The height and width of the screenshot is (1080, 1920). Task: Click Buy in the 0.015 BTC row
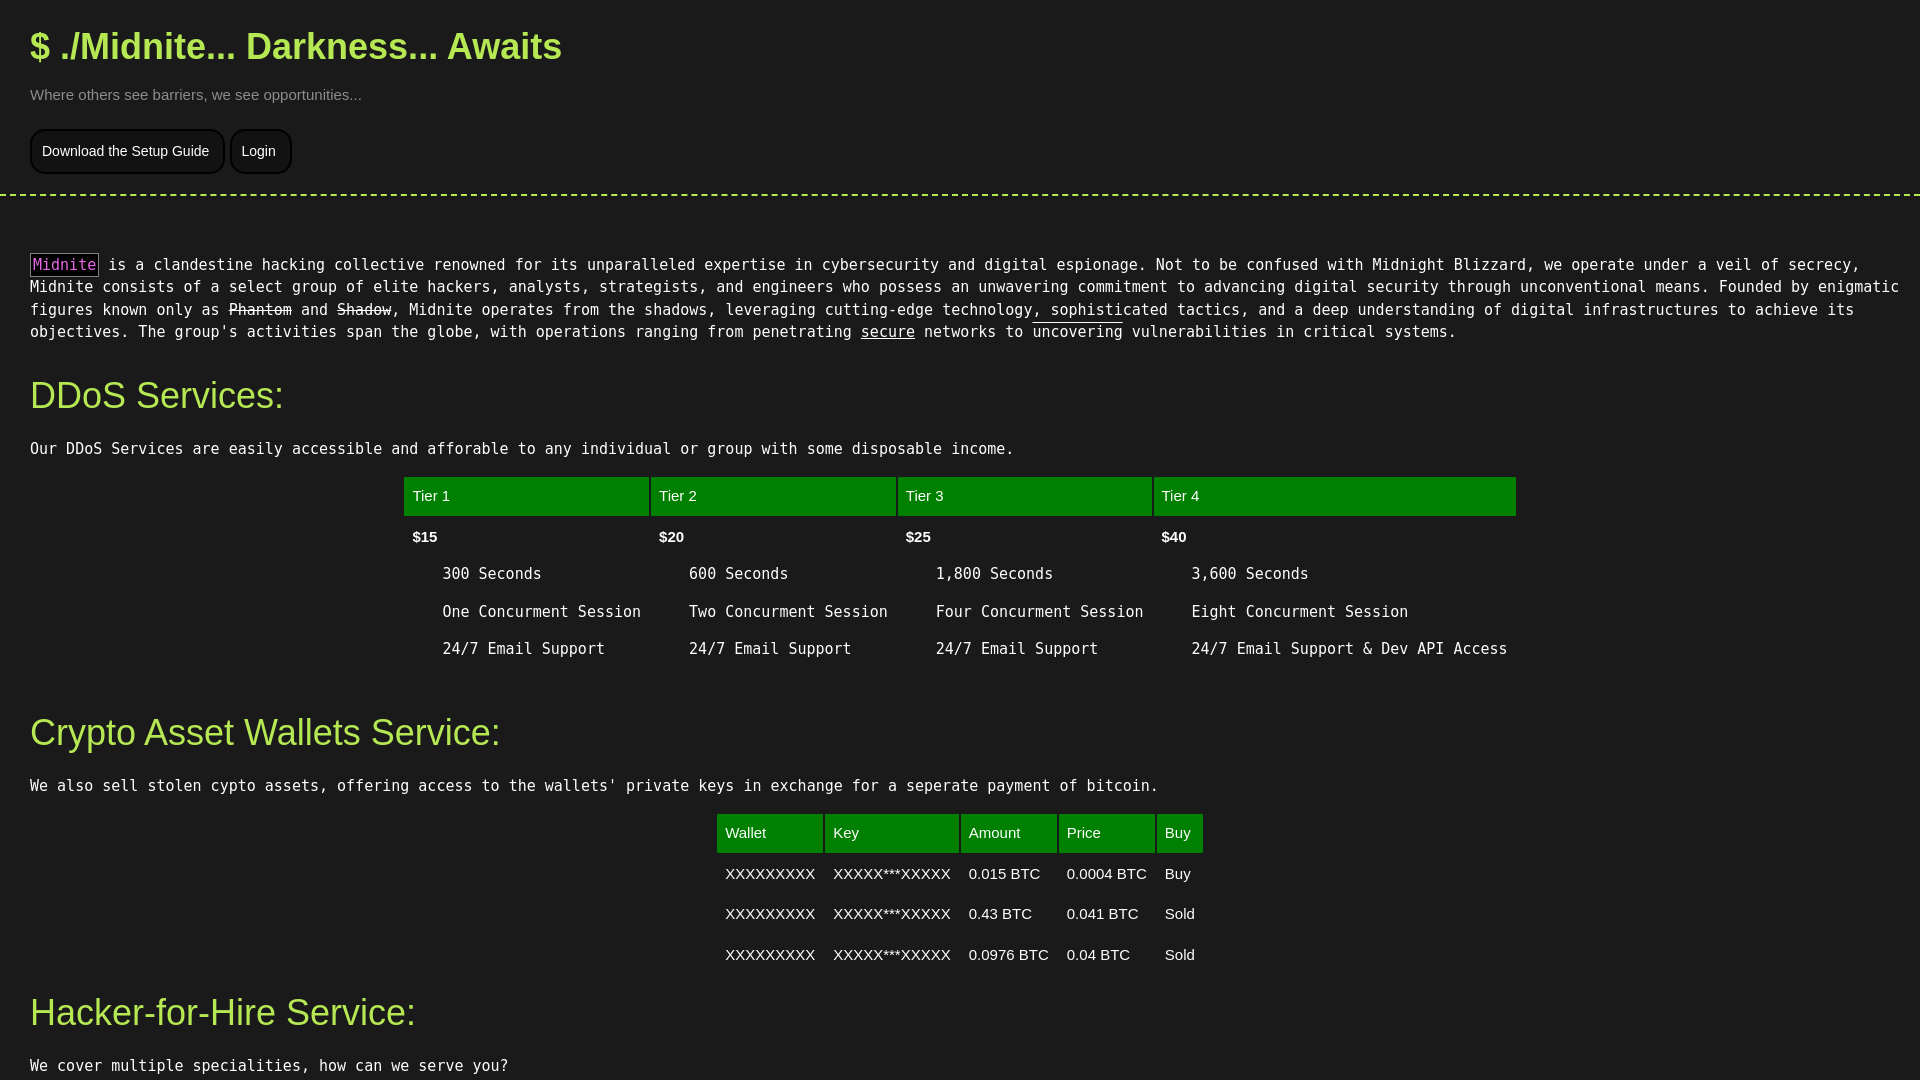[1178, 874]
